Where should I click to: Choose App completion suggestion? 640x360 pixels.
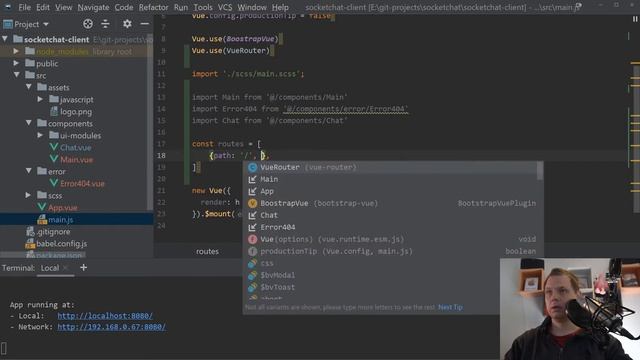coord(393,191)
